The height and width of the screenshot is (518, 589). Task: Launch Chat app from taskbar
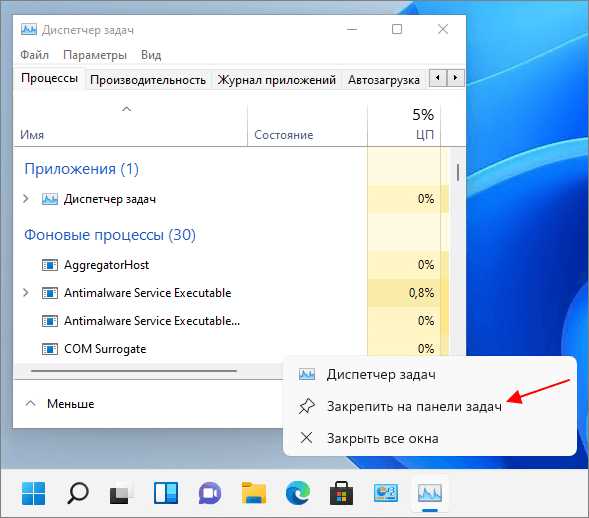[210, 493]
